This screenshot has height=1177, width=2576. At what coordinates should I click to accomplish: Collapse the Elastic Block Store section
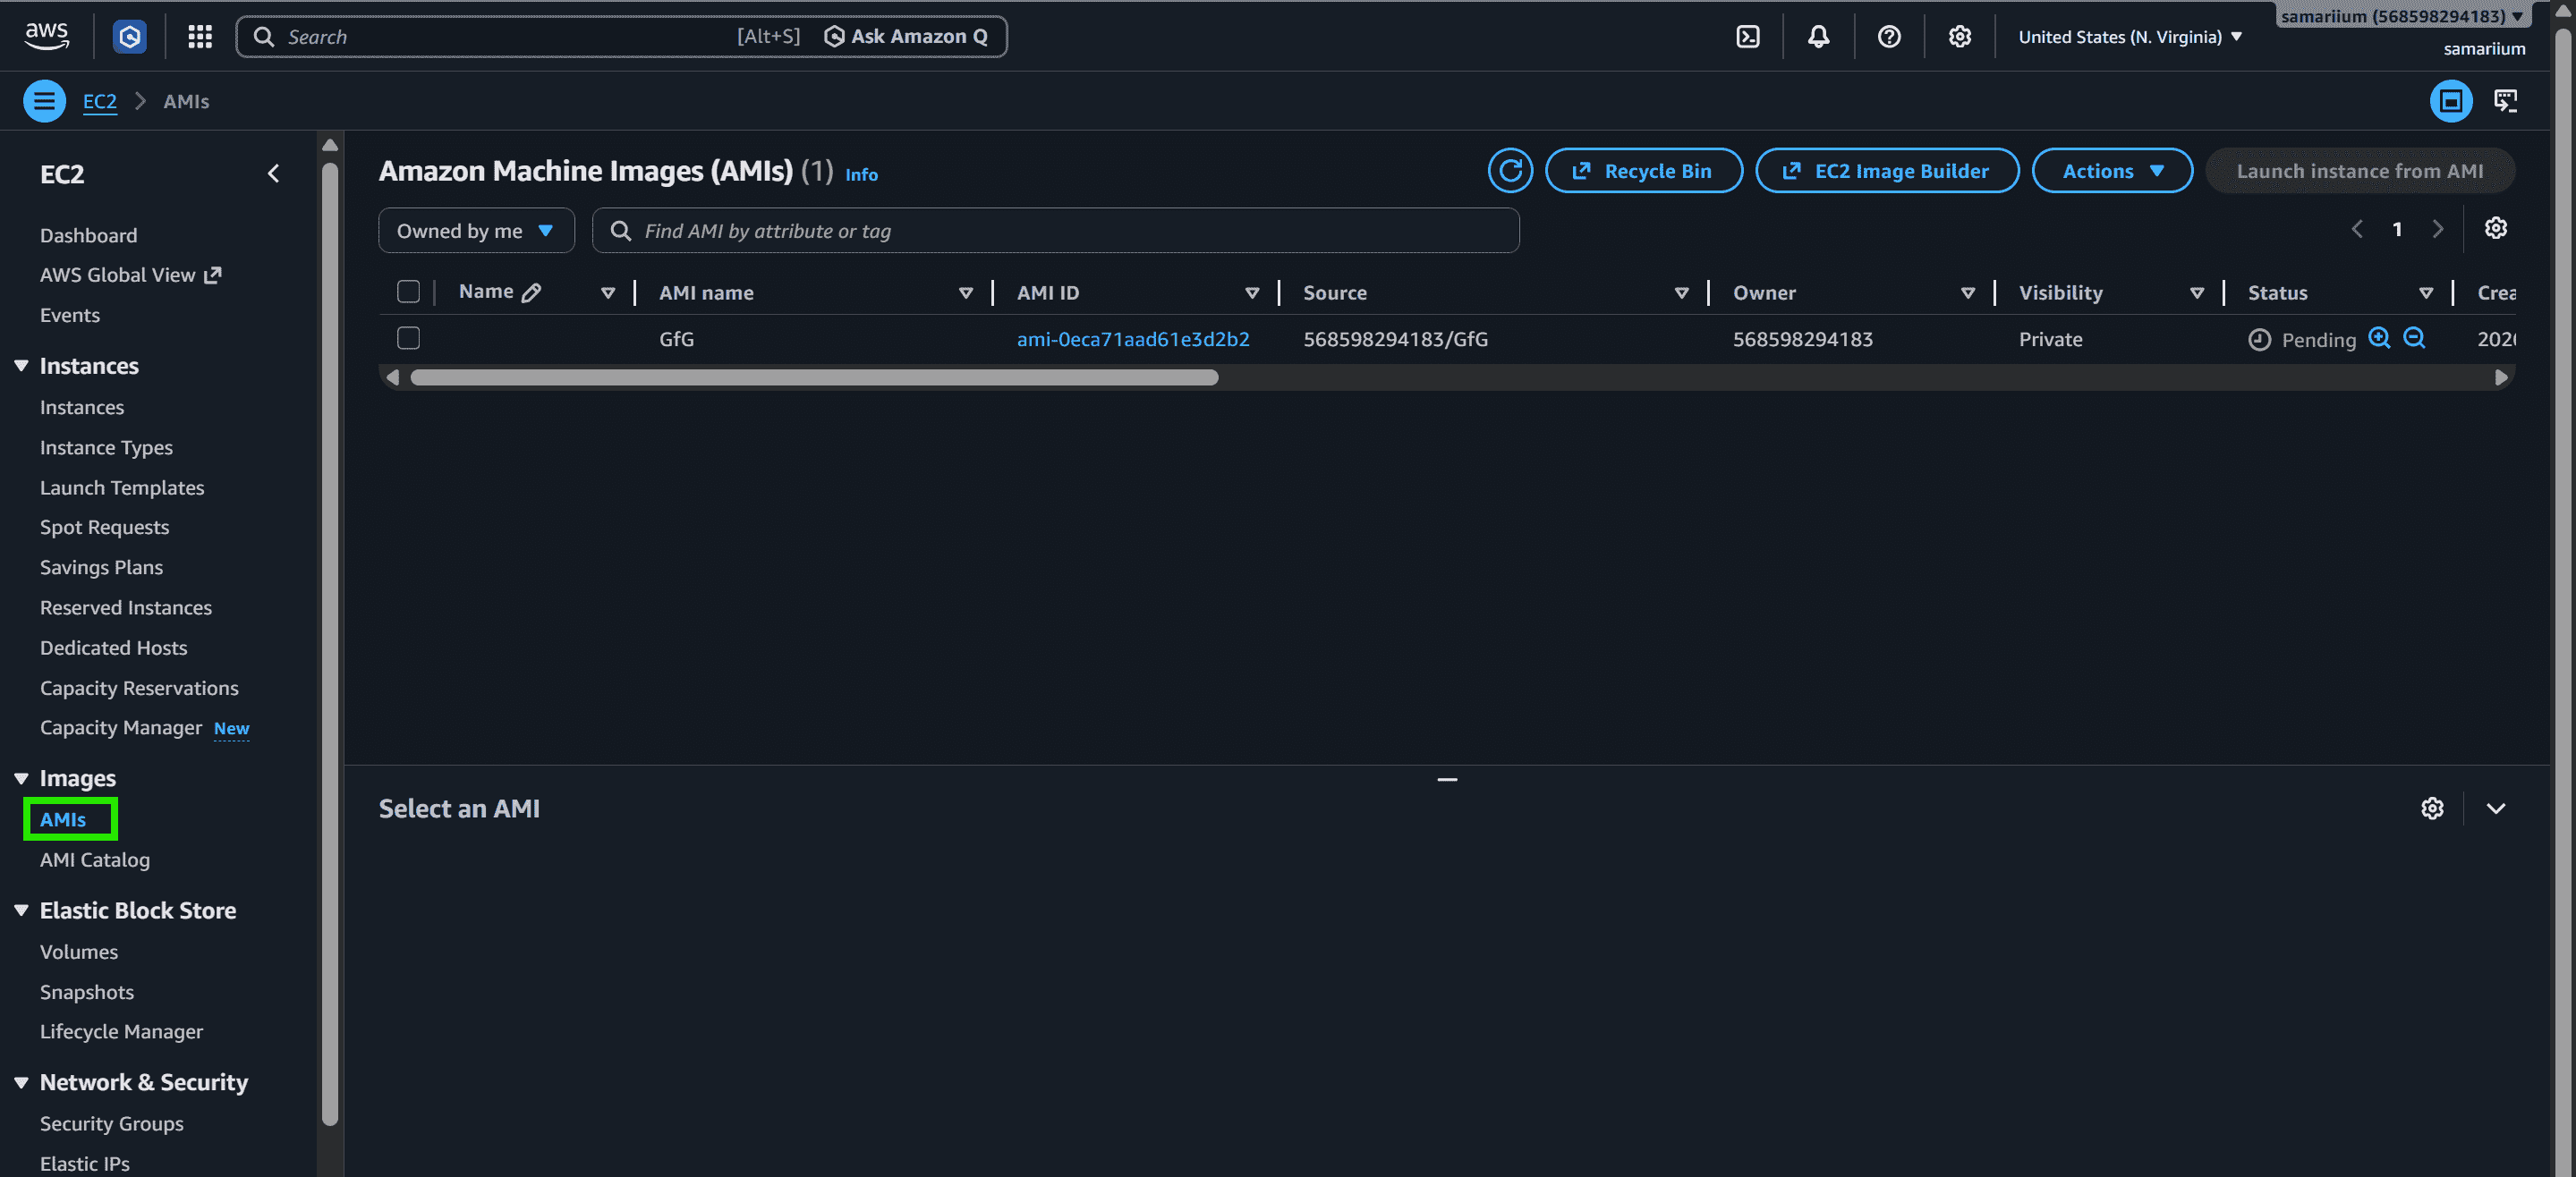[x=21, y=911]
